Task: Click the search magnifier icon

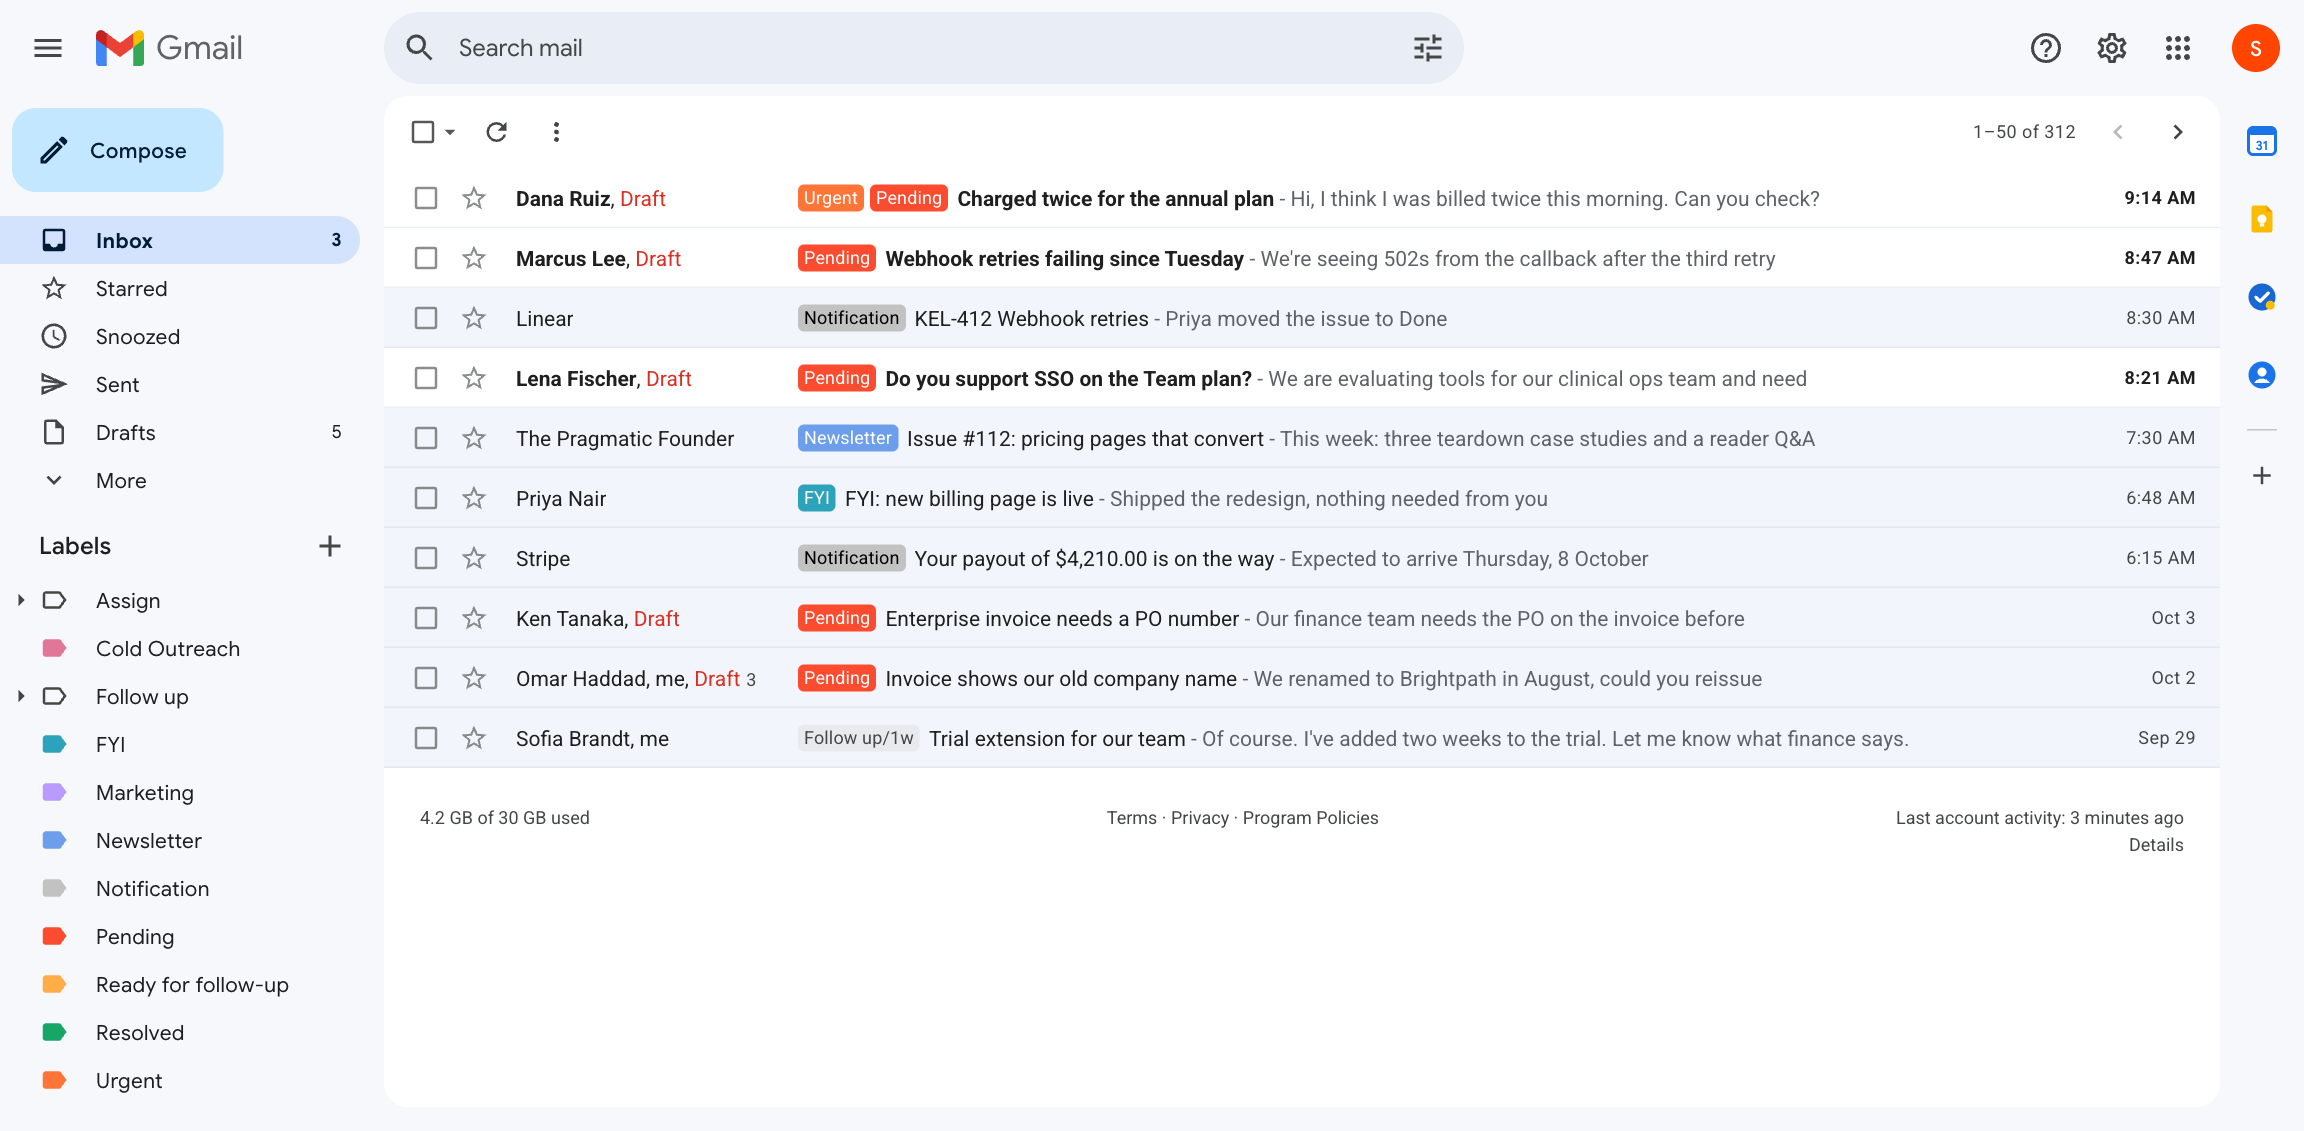Action: tap(419, 48)
